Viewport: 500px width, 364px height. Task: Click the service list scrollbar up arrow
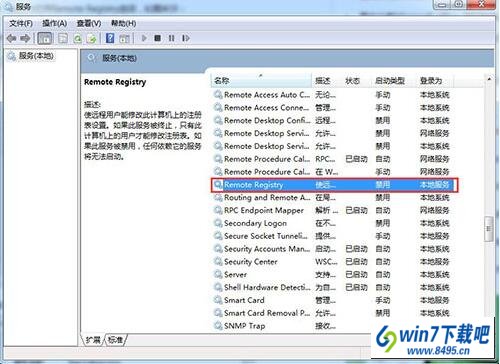click(x=489, y=79)
